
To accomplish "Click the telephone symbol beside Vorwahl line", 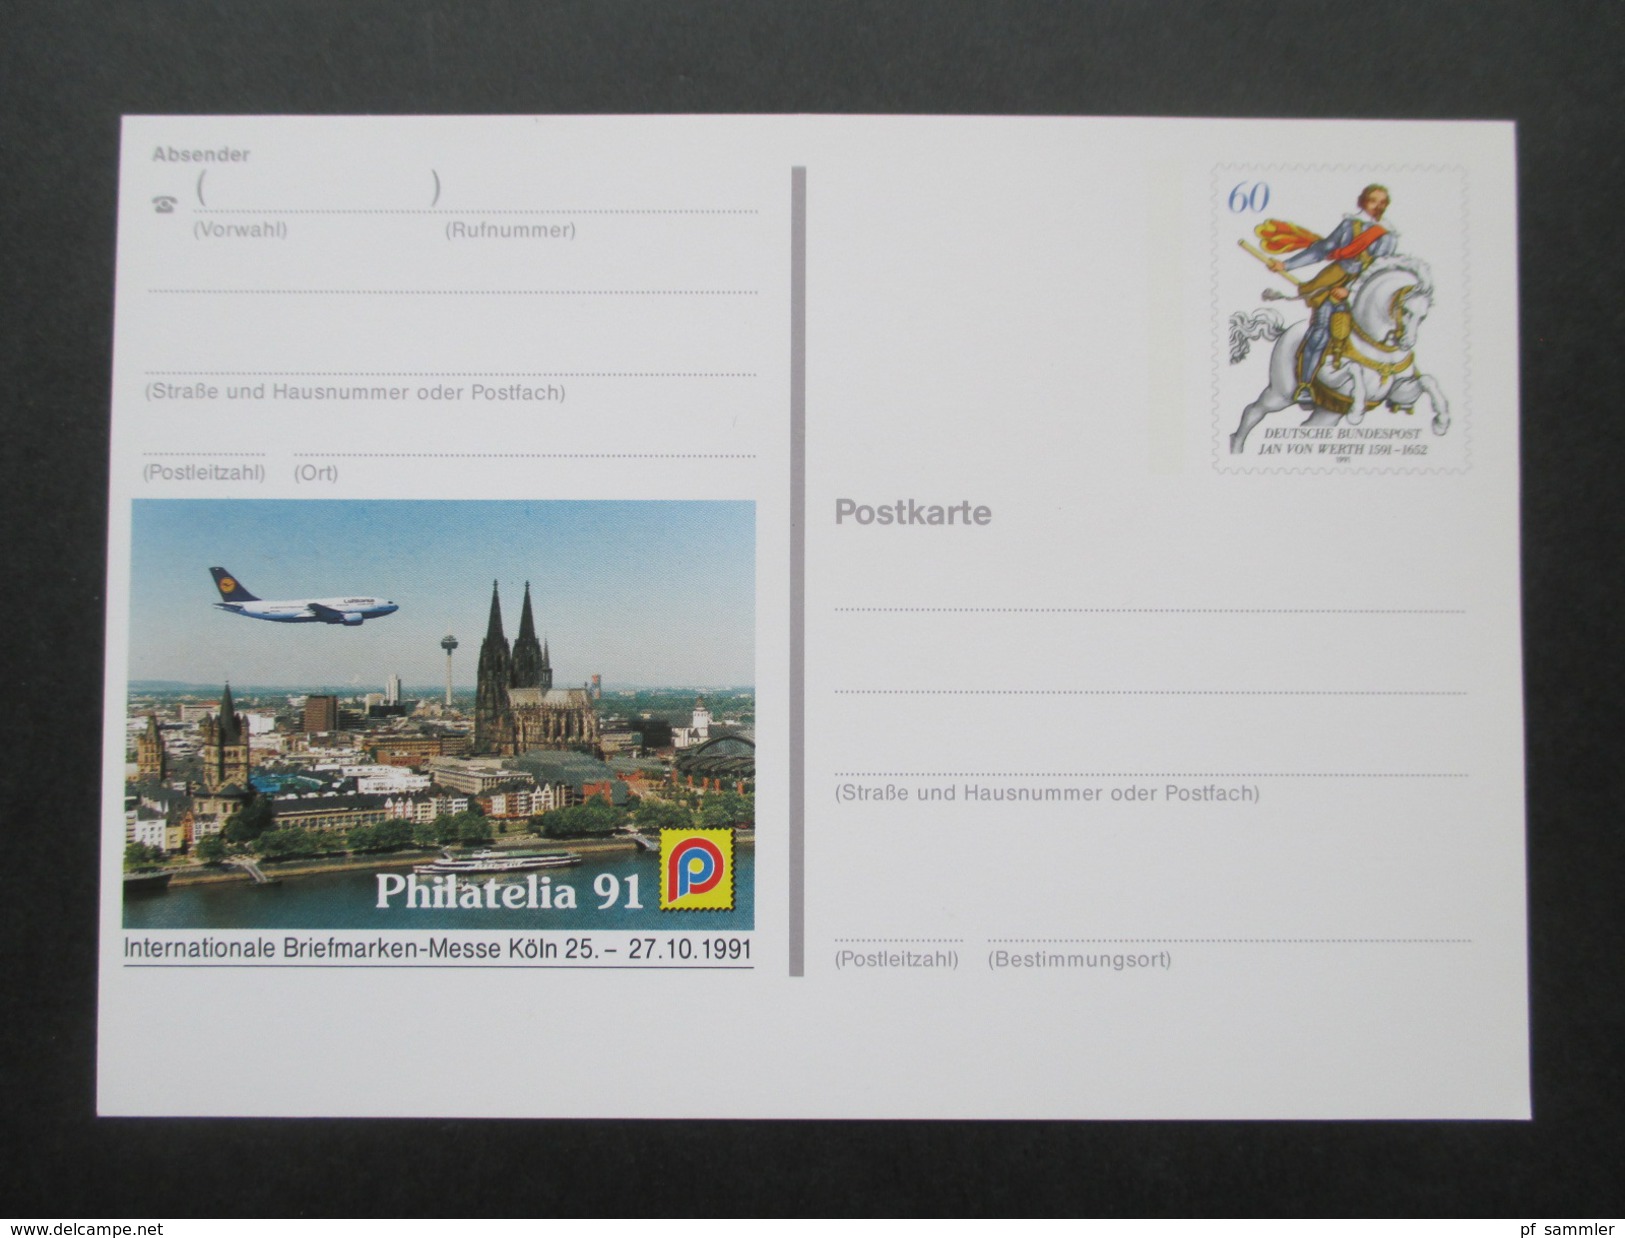I will coord(164,204).
